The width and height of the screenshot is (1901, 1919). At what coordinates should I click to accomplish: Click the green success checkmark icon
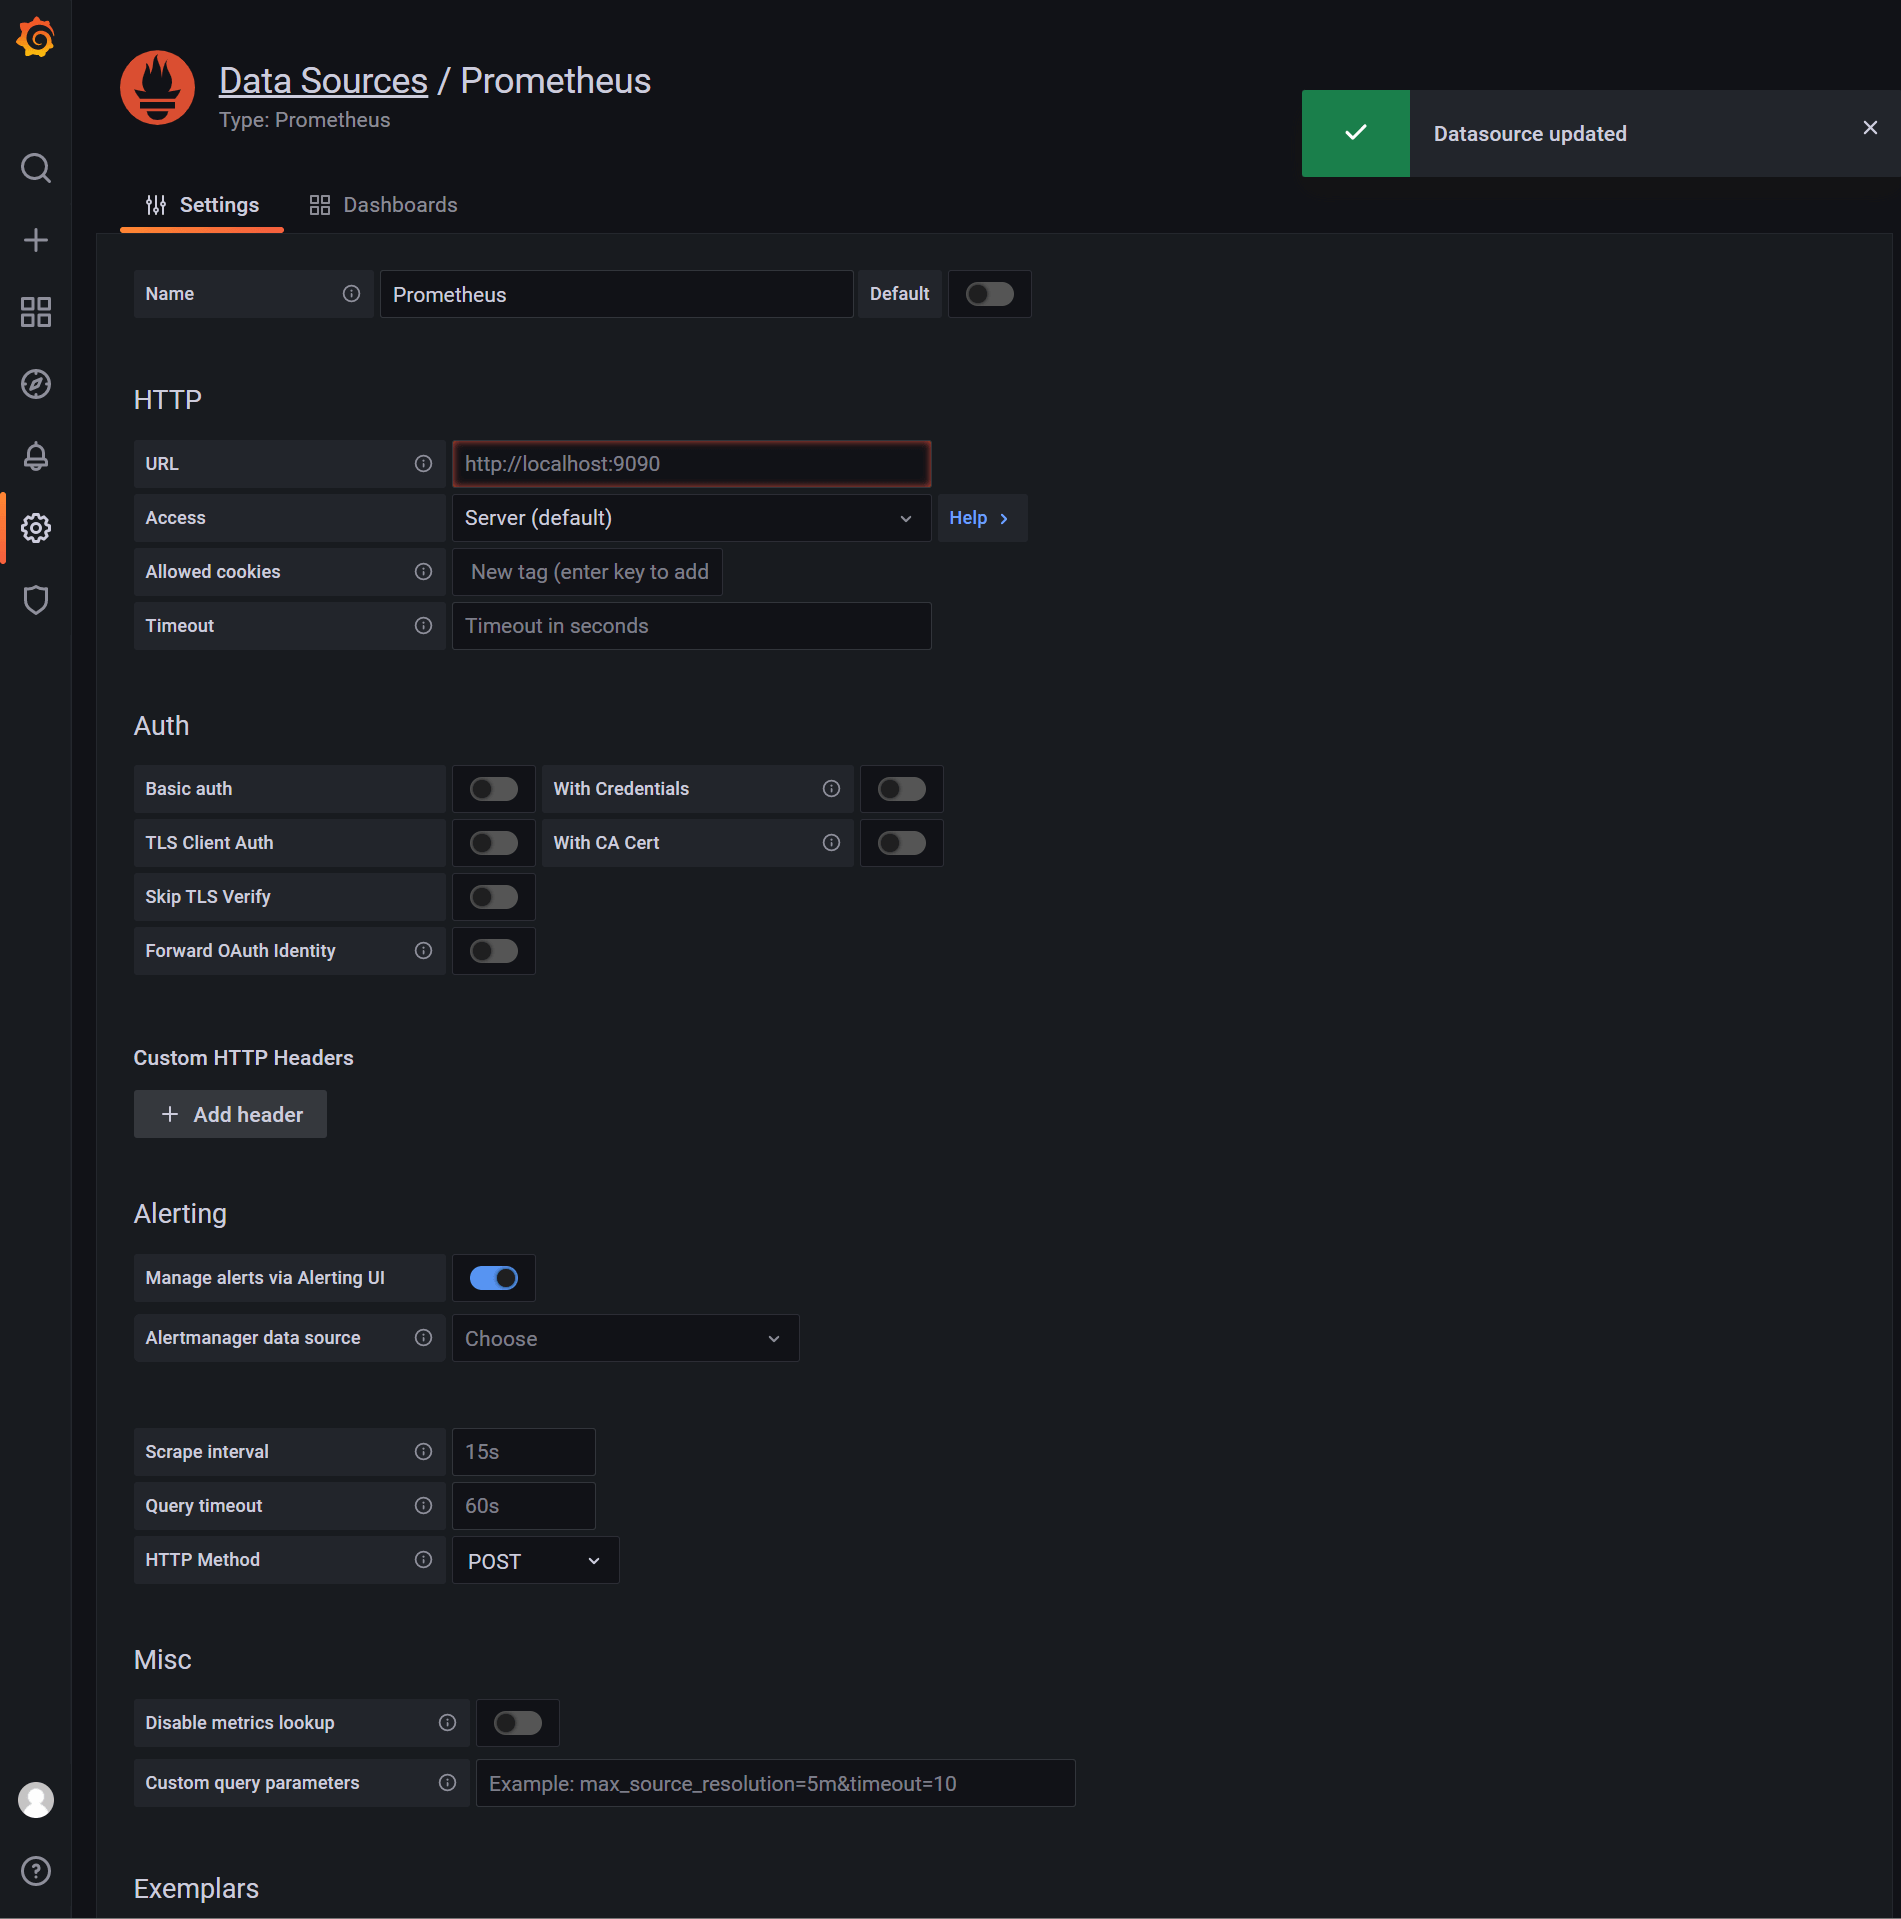[x=1356, y=133]
